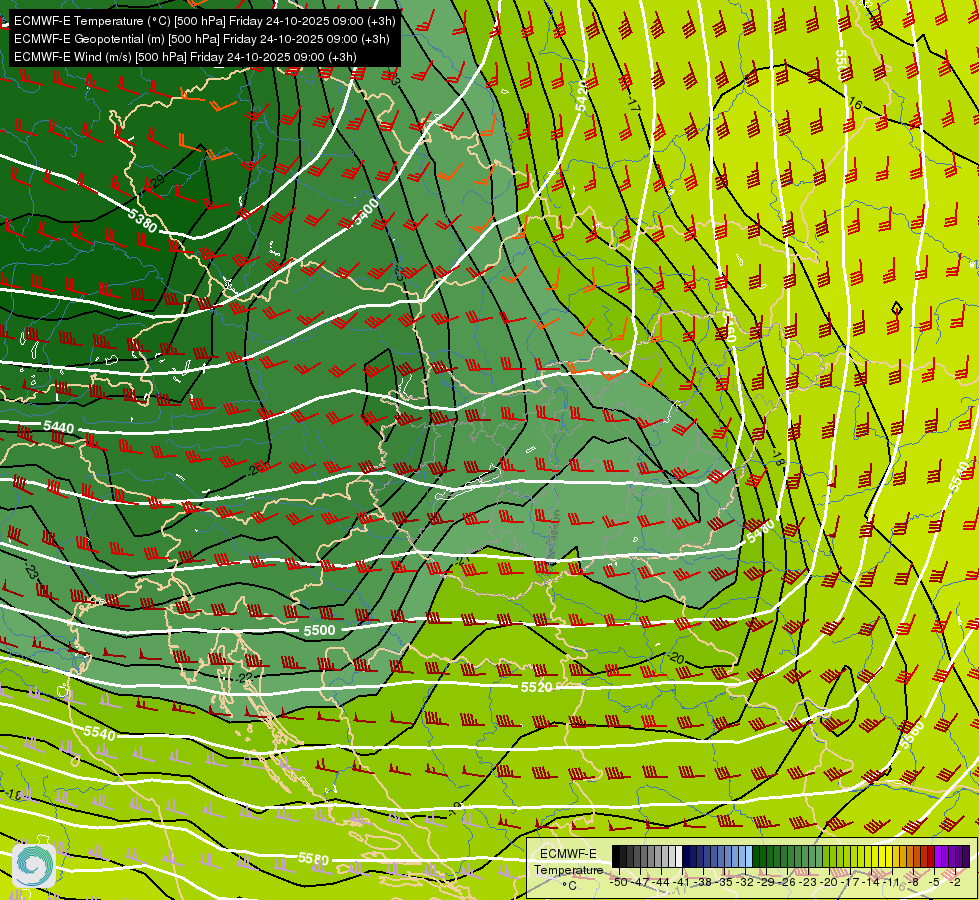Click the white '5380' geopotential contour label
This screenshot has width=979, height=900.
(x=142, y=220)
